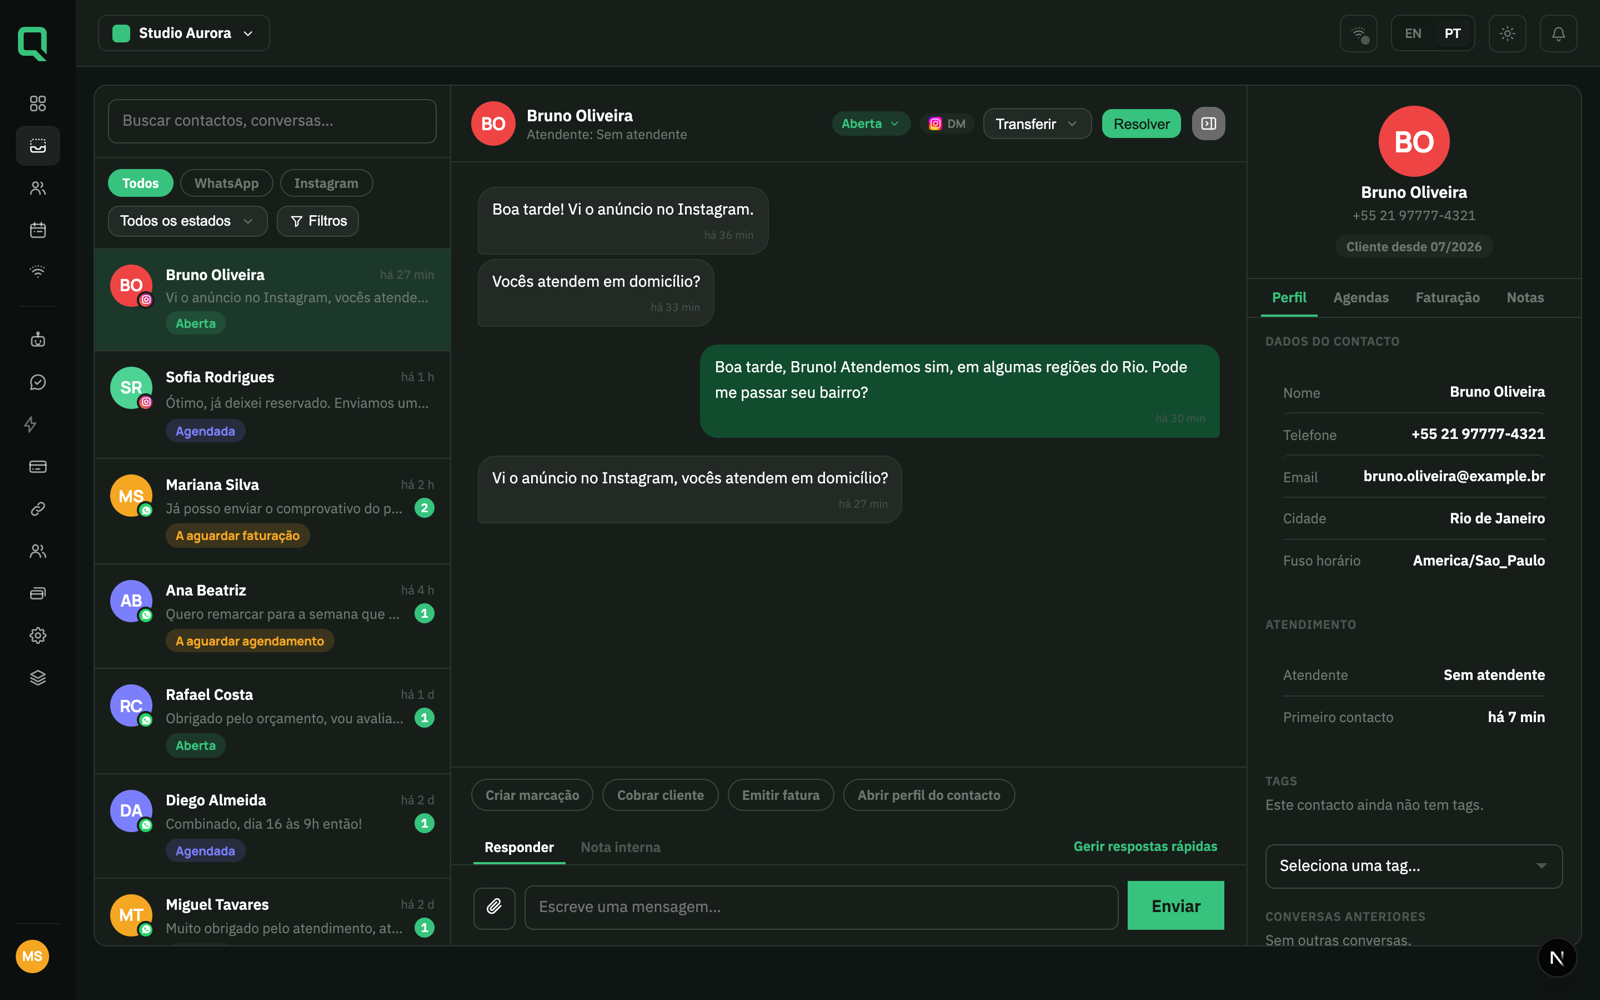Click Abrir perfil do contacto
Image resolution: width=1600 pixels, height=1000 pixels.
coord(929,795)
